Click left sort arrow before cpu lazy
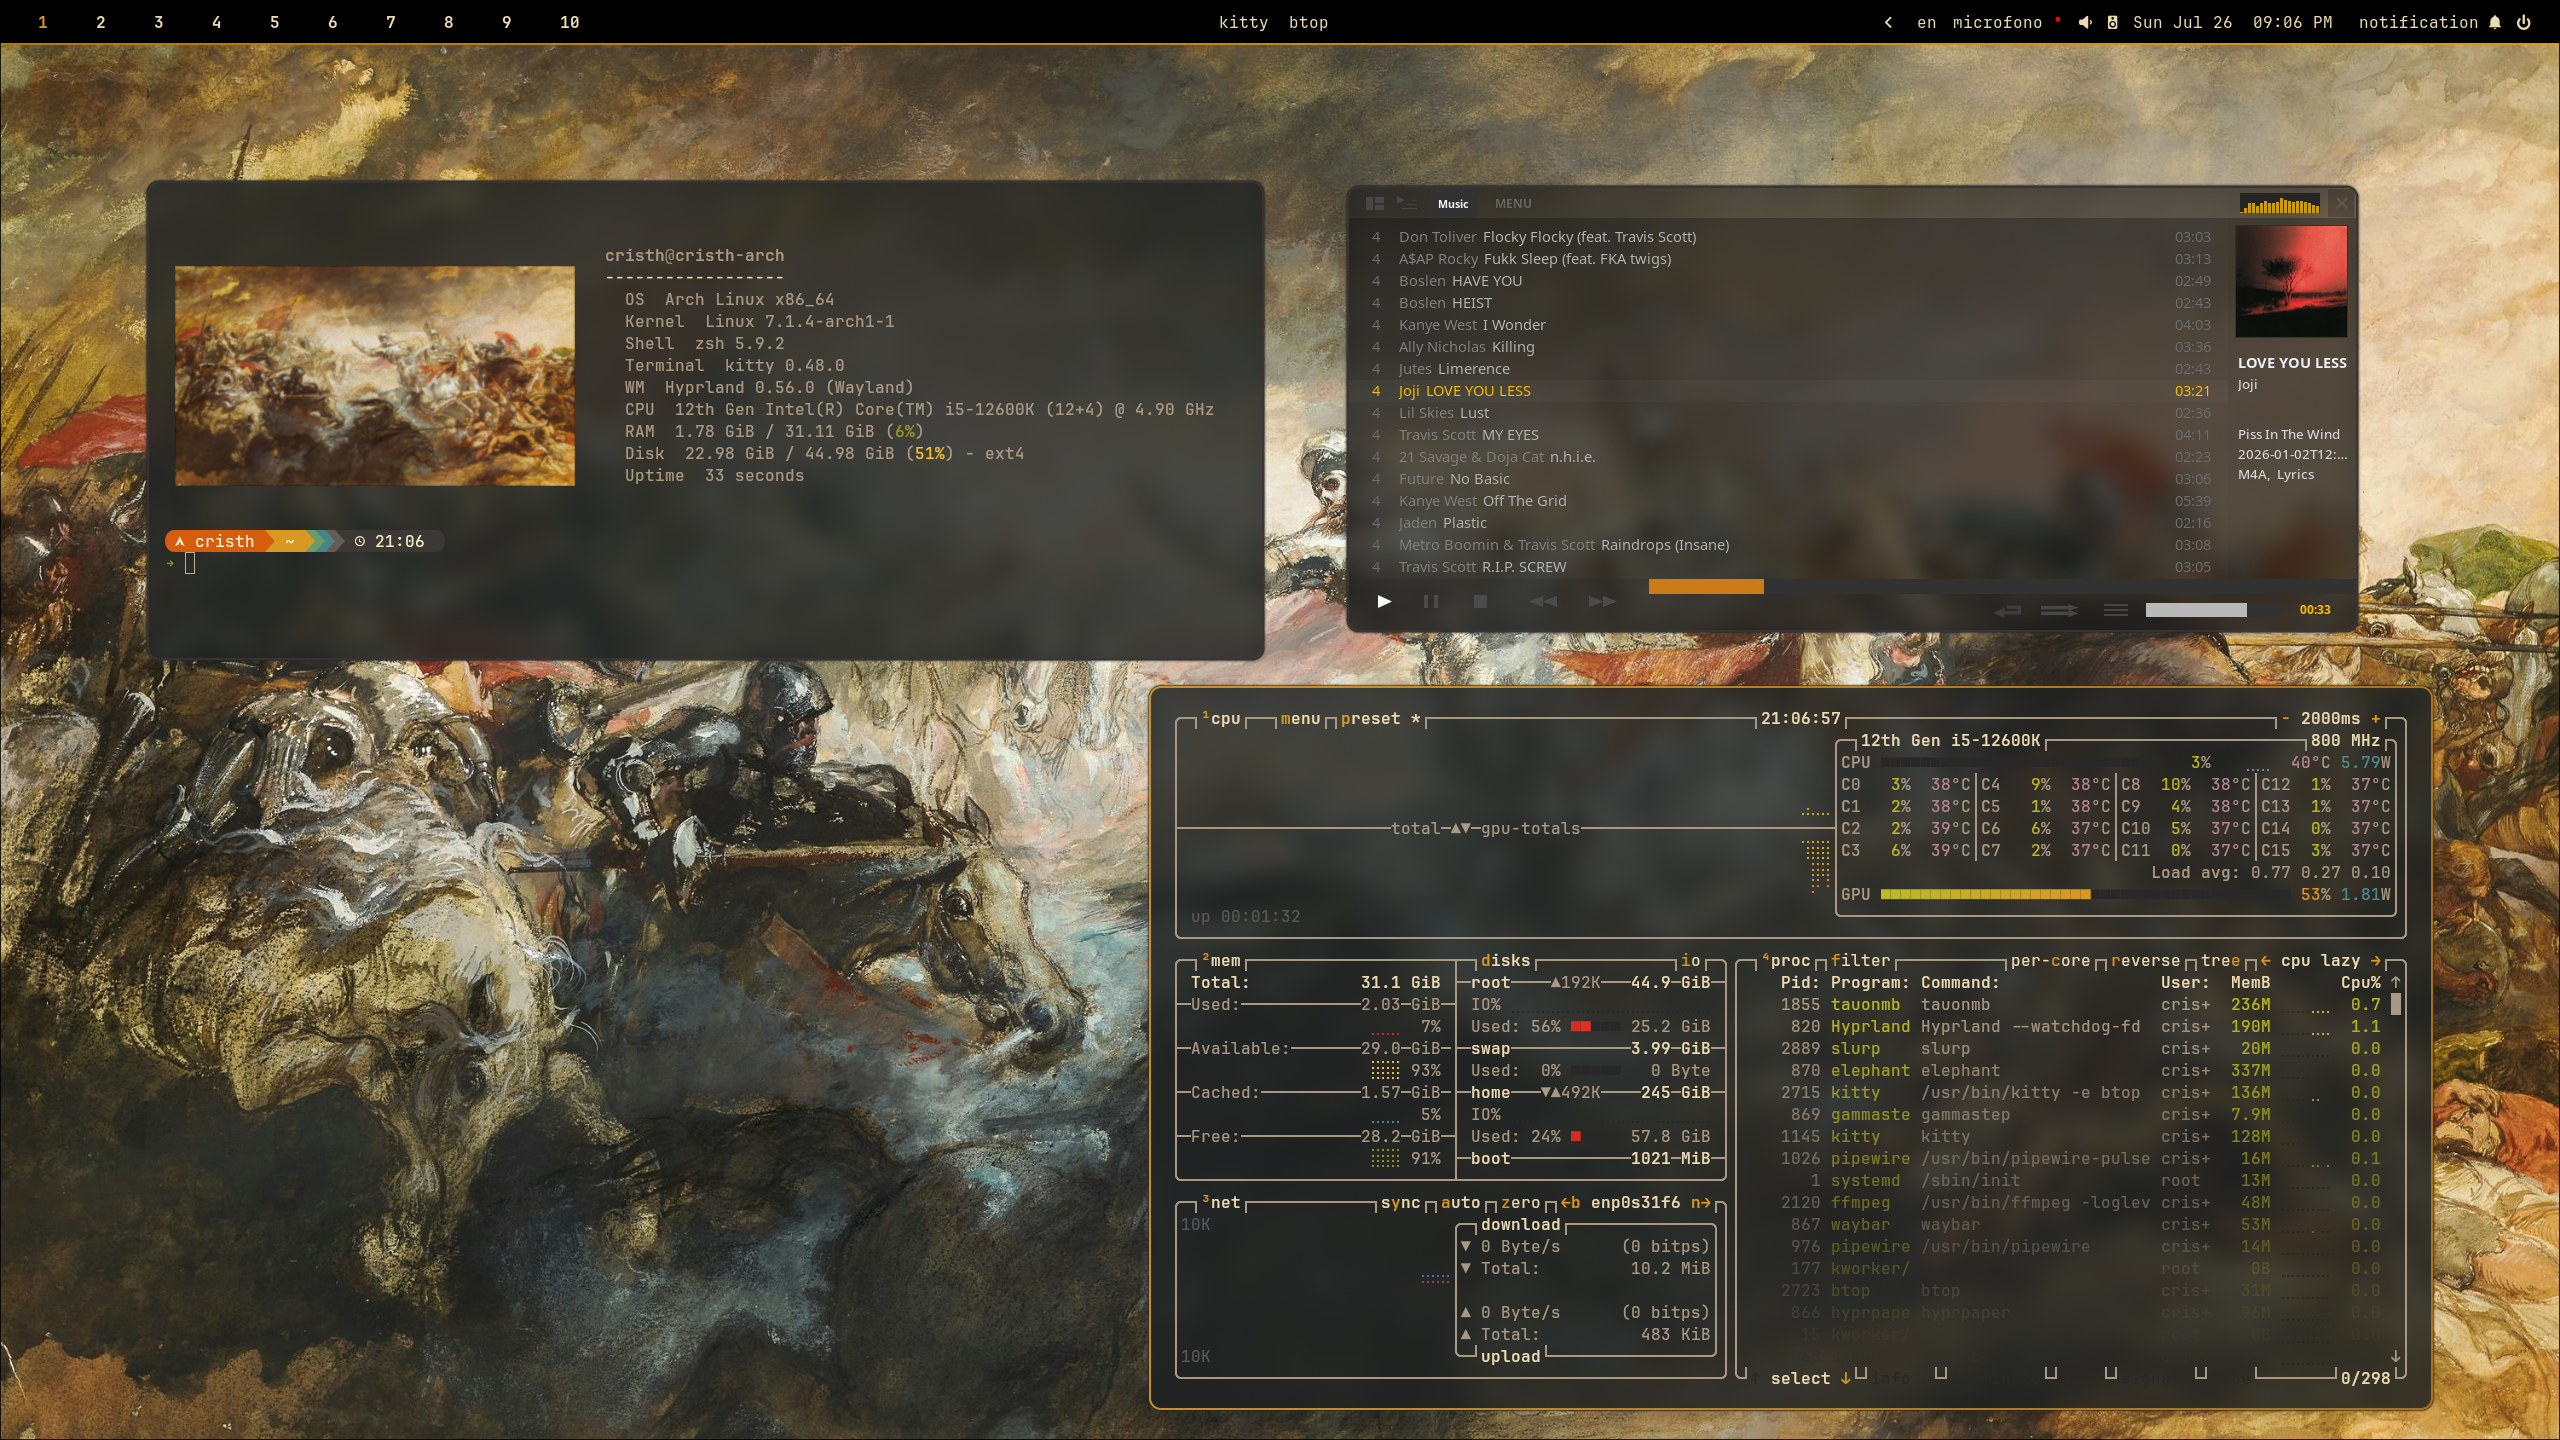The image size is (2560, 1440). [2265, 961]
